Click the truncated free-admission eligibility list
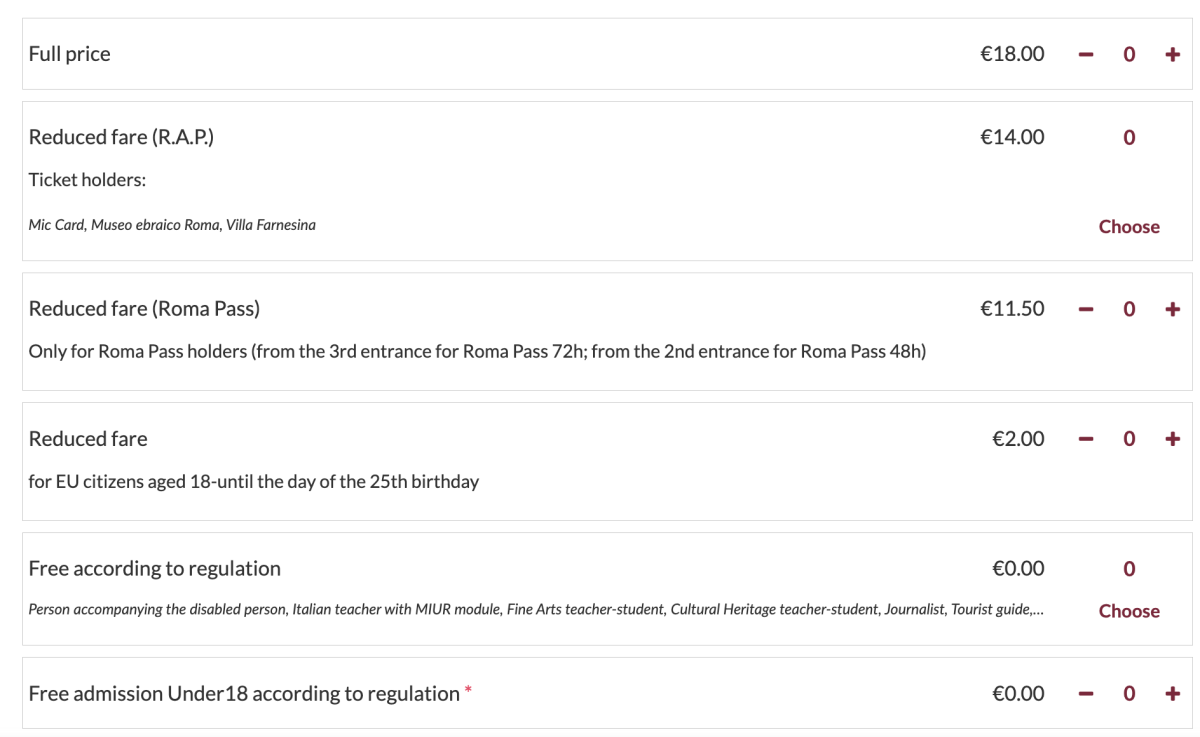 536,609
